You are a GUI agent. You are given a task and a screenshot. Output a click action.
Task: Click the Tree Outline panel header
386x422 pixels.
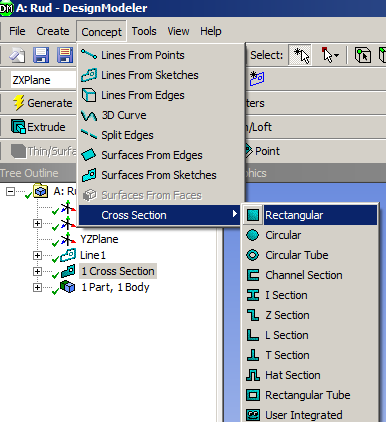tap(38, 173)
